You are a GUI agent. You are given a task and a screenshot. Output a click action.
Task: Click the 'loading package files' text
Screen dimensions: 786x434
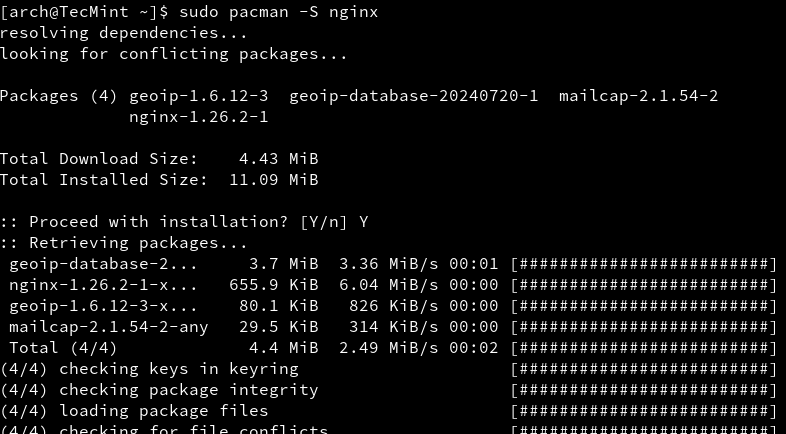tap(164, 411)
